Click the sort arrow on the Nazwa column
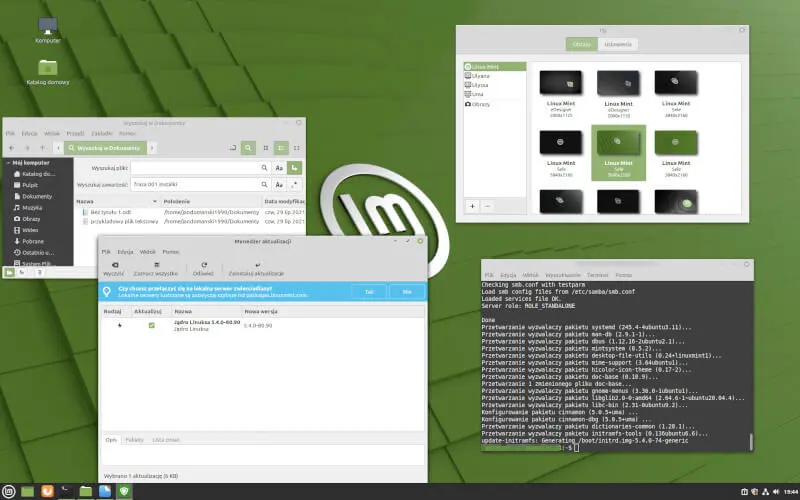Screen dimensions: 800x500 (x=155, y=202)
